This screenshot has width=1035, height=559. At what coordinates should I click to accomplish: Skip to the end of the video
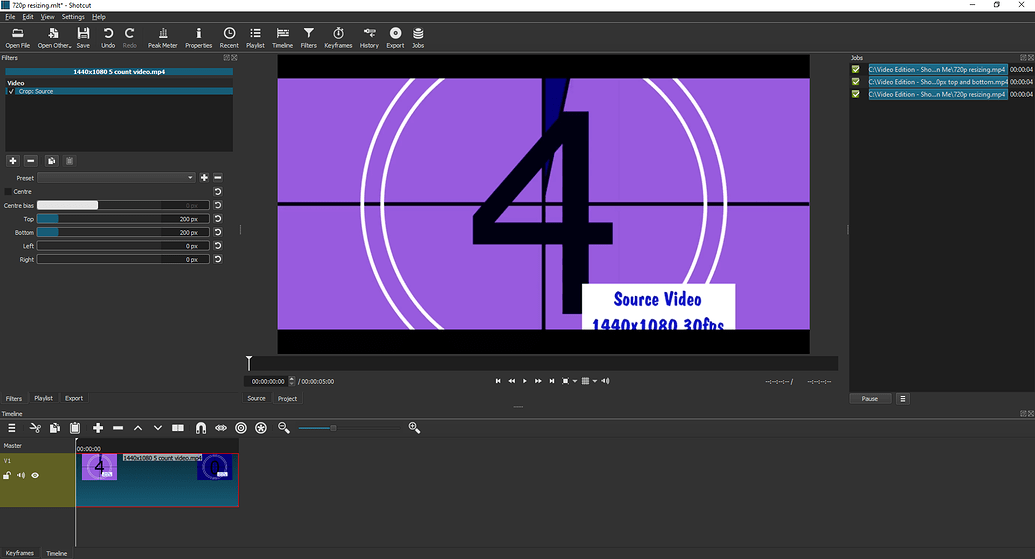tap(552, 381)
